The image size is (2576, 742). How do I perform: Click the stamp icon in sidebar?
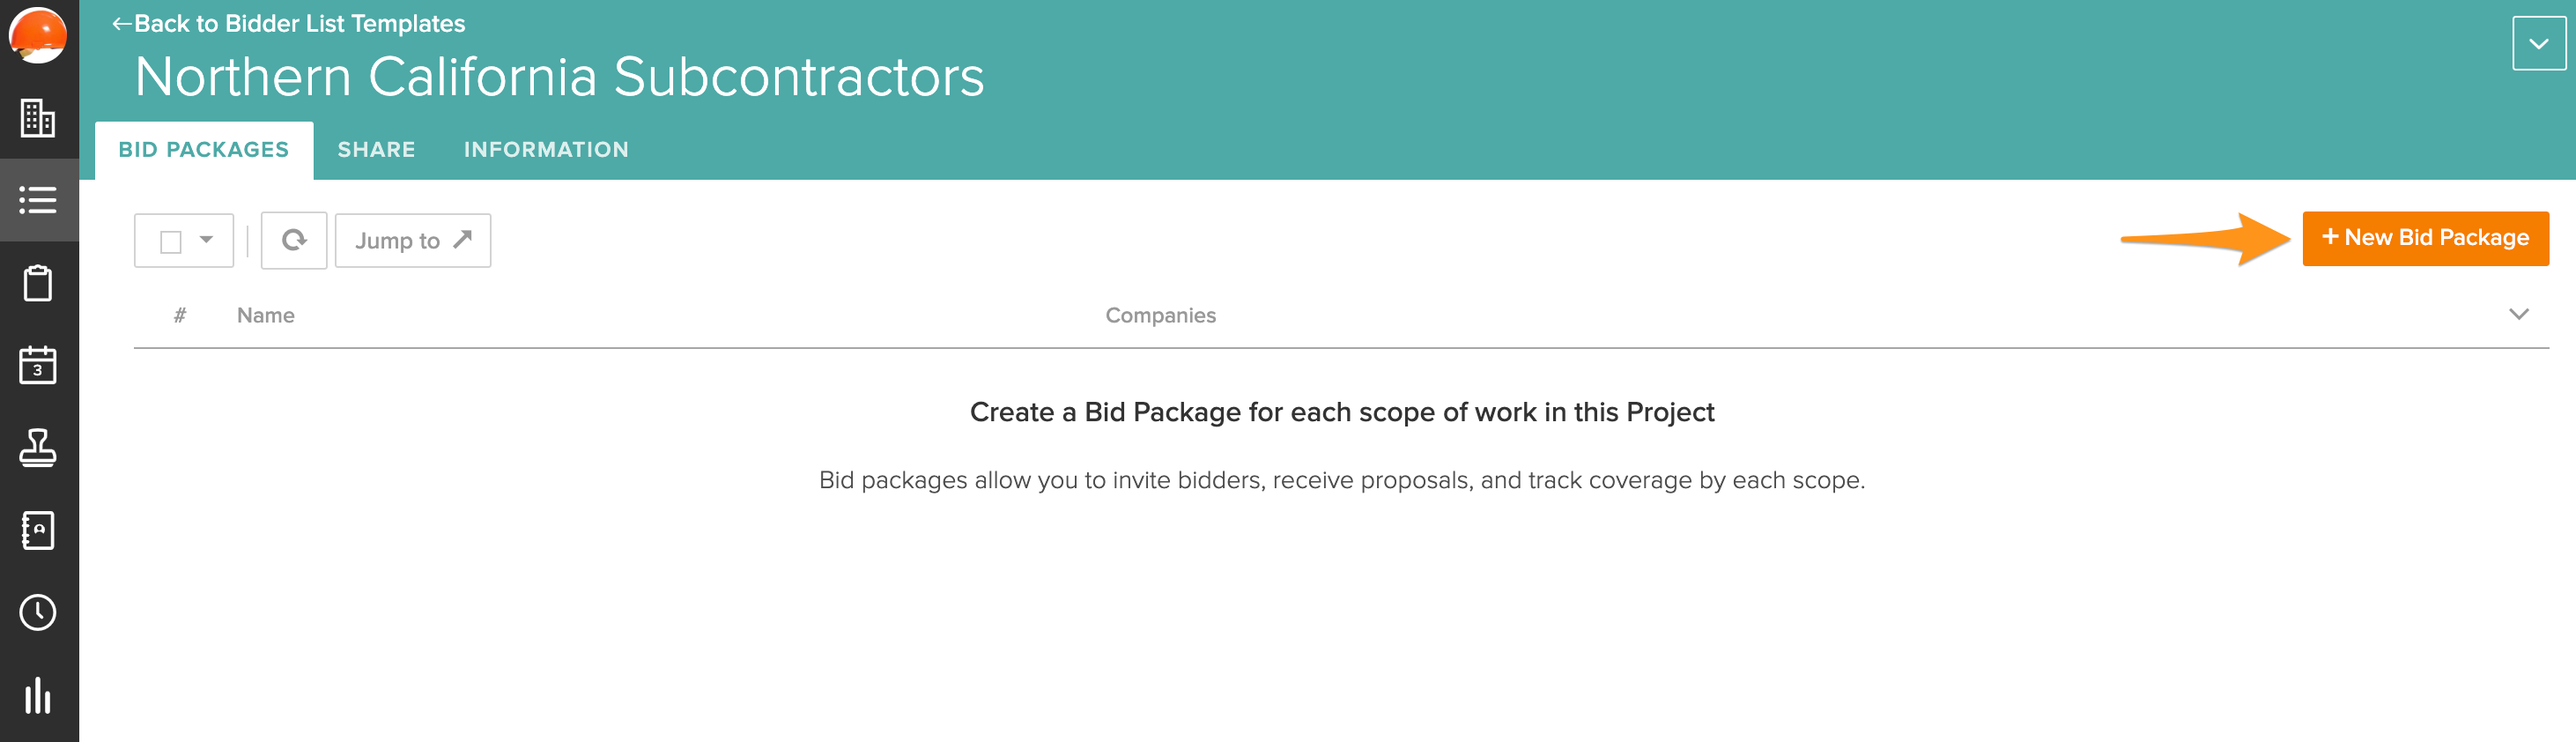[x=38, y=448]
